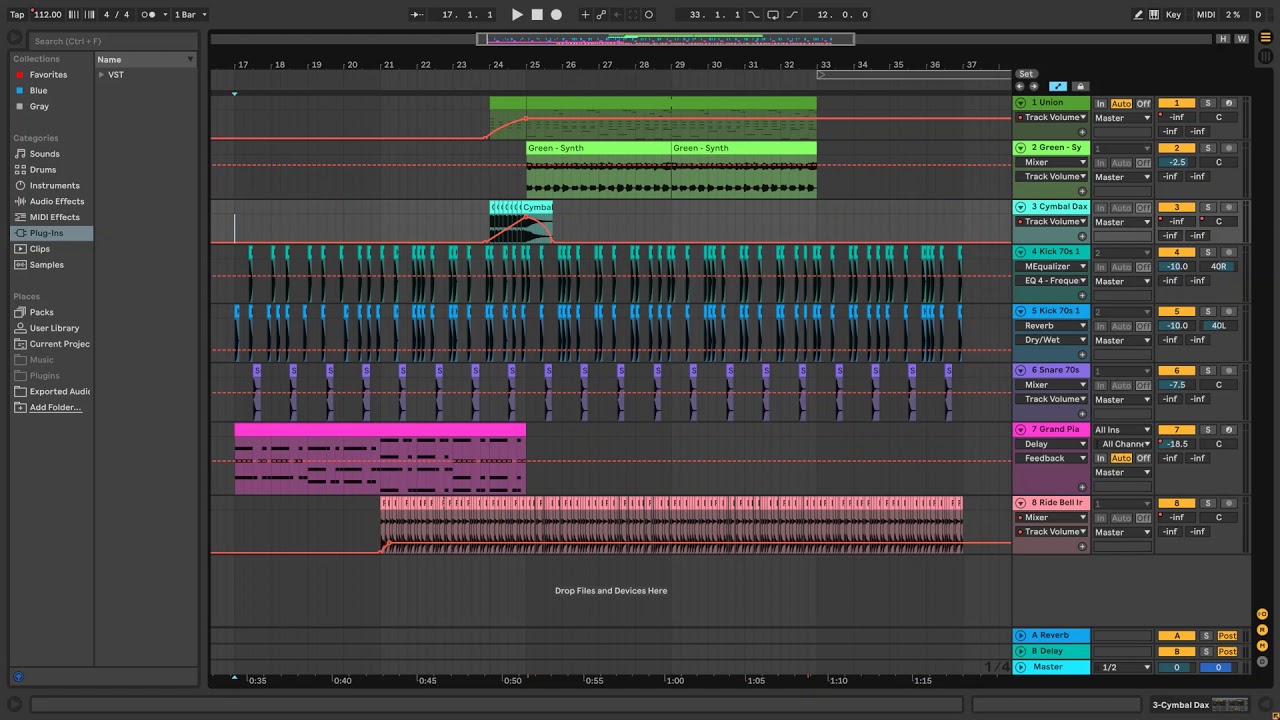This screenshot has height=720, width=1280.
Task: Go to previous locator arrow
Action: 1020,87
